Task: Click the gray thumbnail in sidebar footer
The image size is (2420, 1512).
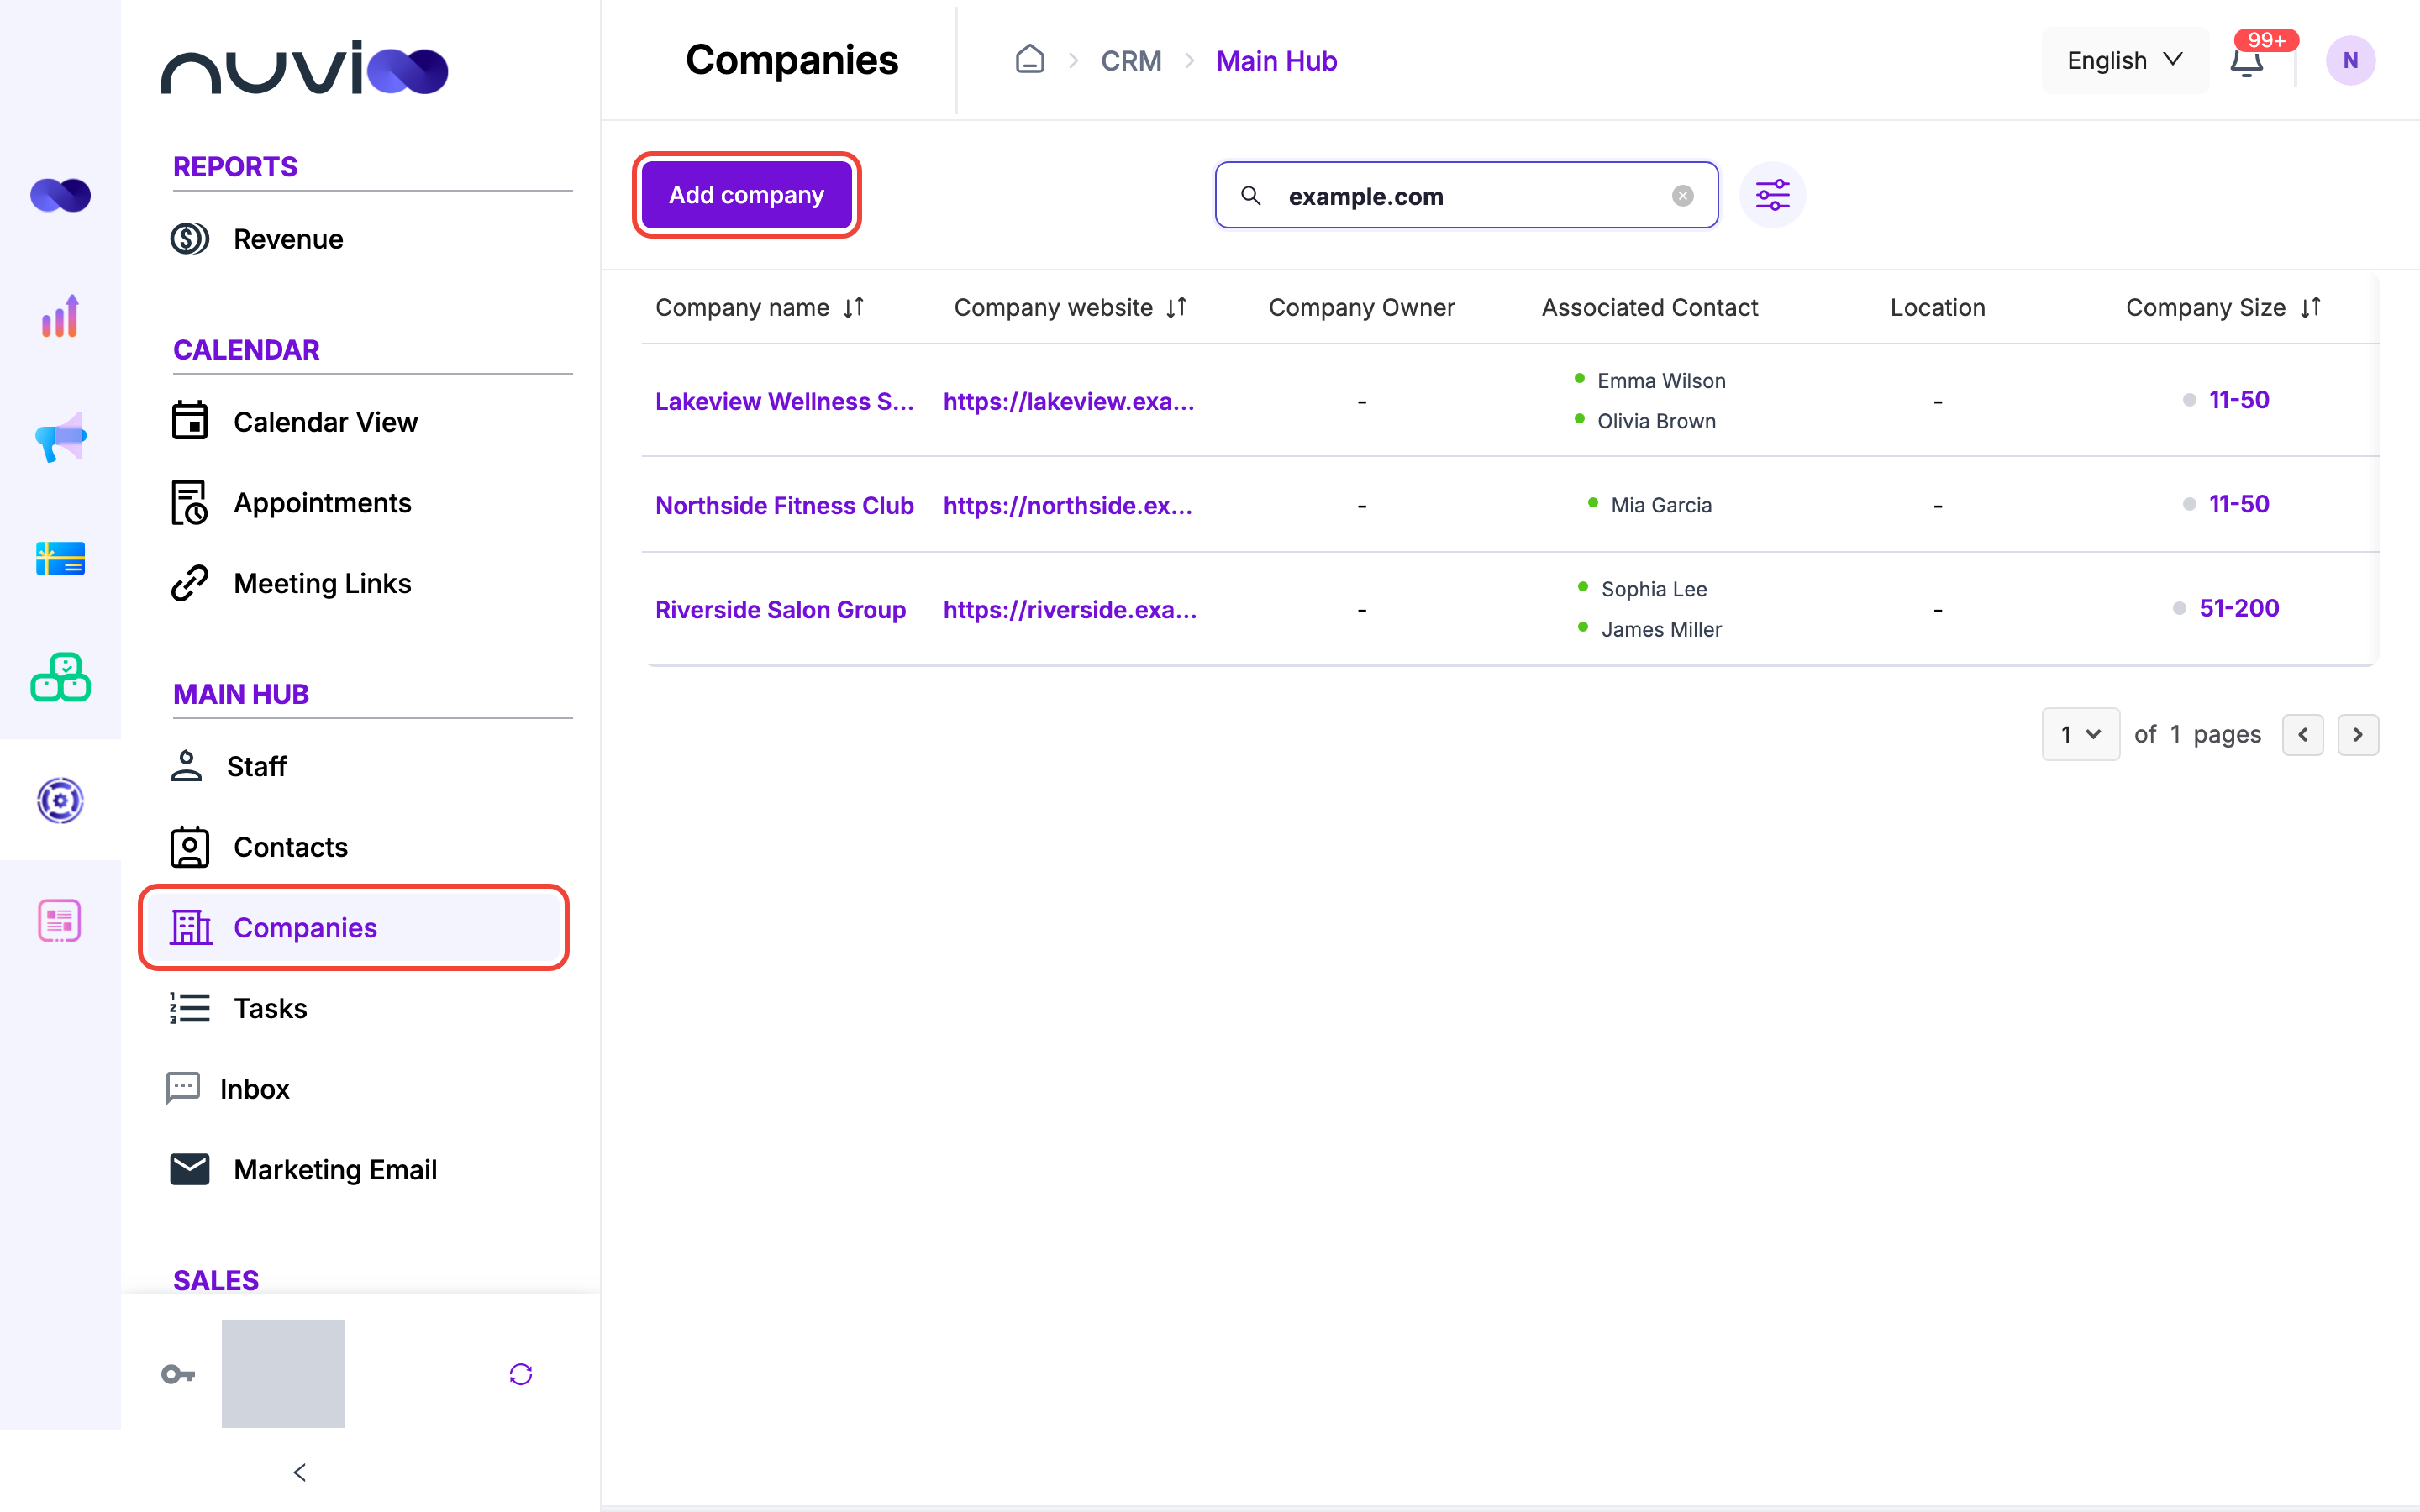Action: (283, 1374)
